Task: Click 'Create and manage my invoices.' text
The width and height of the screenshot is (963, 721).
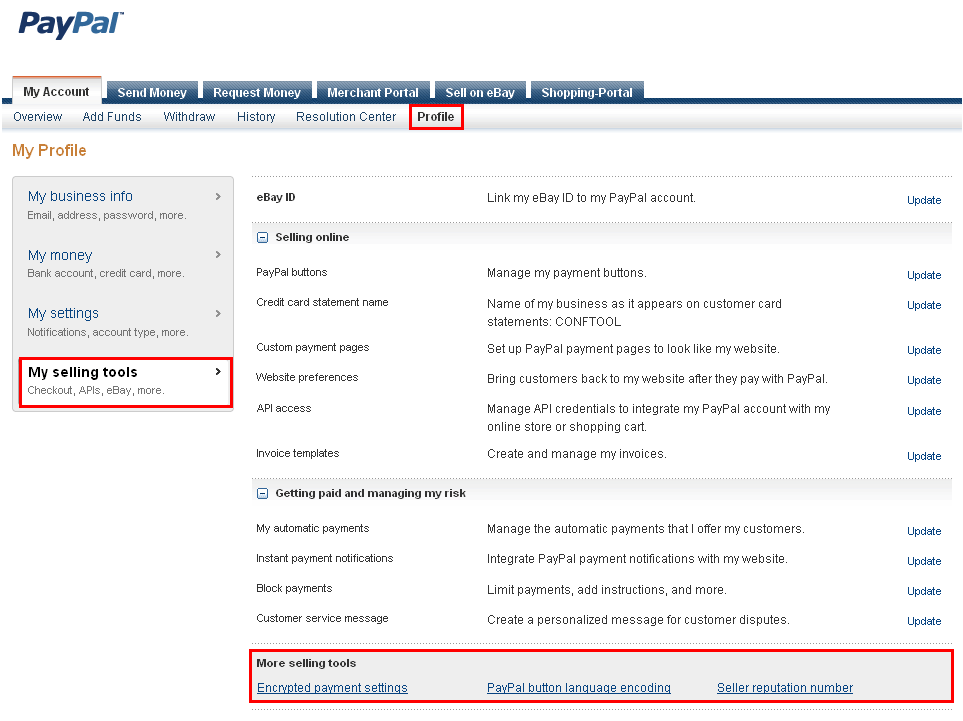Action: point(577,454)
